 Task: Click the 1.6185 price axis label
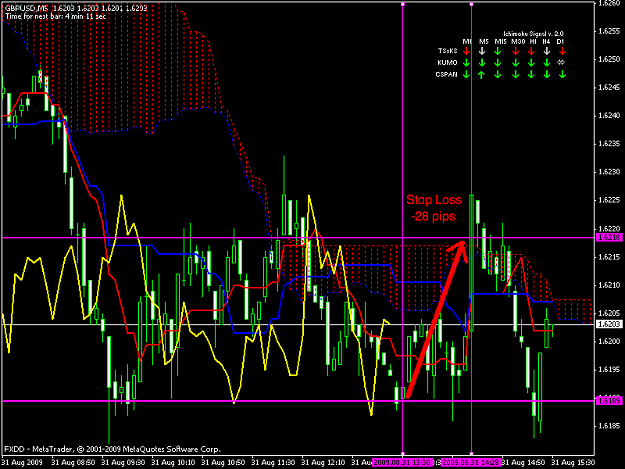(x=609, y=426)
